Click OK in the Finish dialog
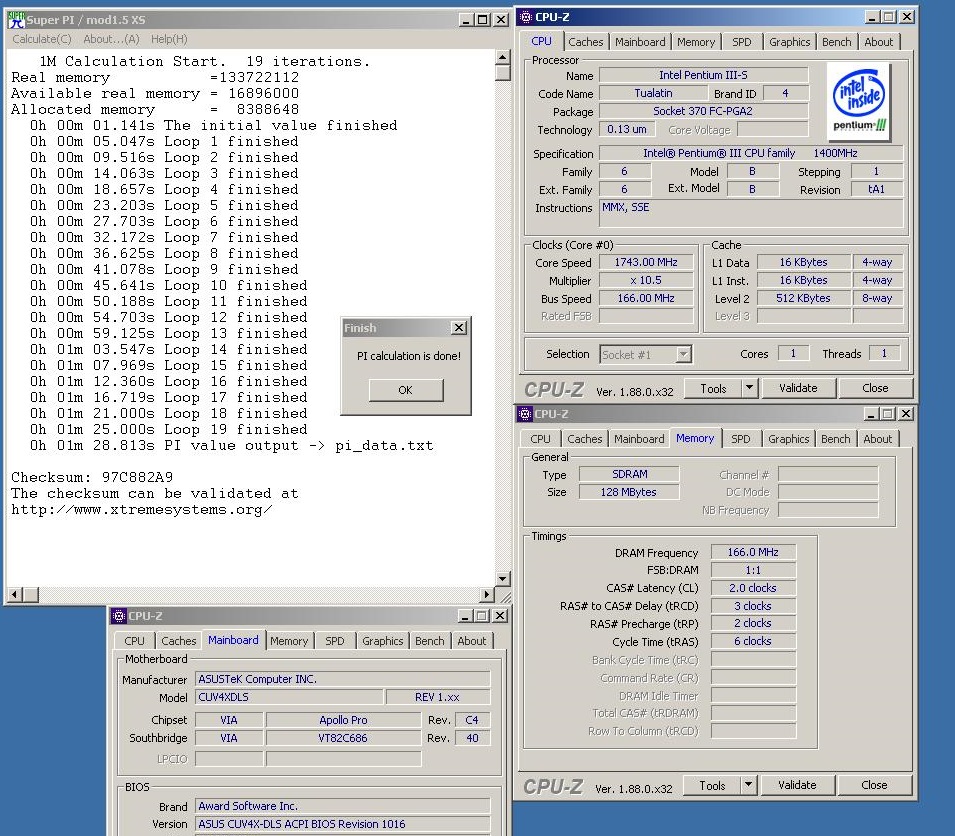The height and width of the screenshot is (836, 955). coord(406,390)
